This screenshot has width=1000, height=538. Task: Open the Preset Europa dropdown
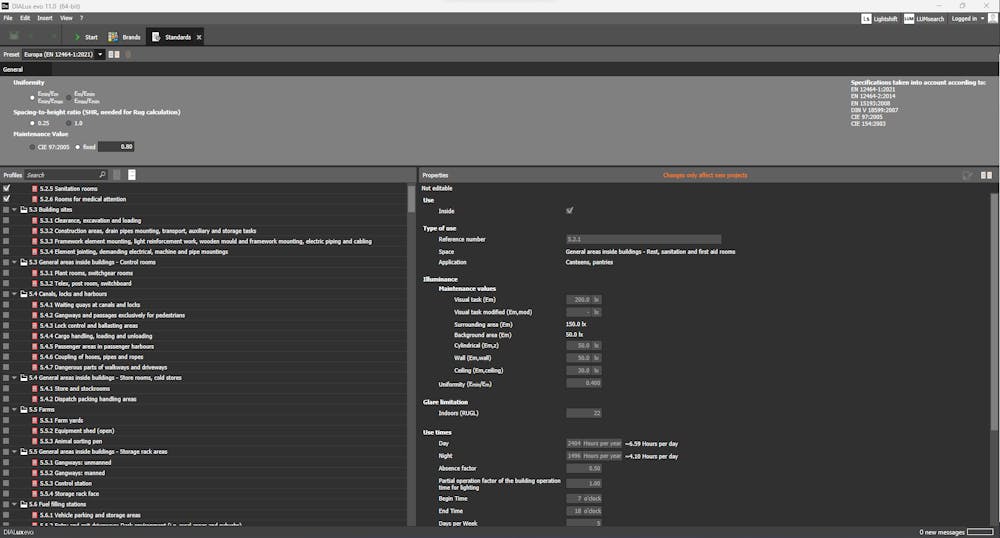click(x=62, y=54)
